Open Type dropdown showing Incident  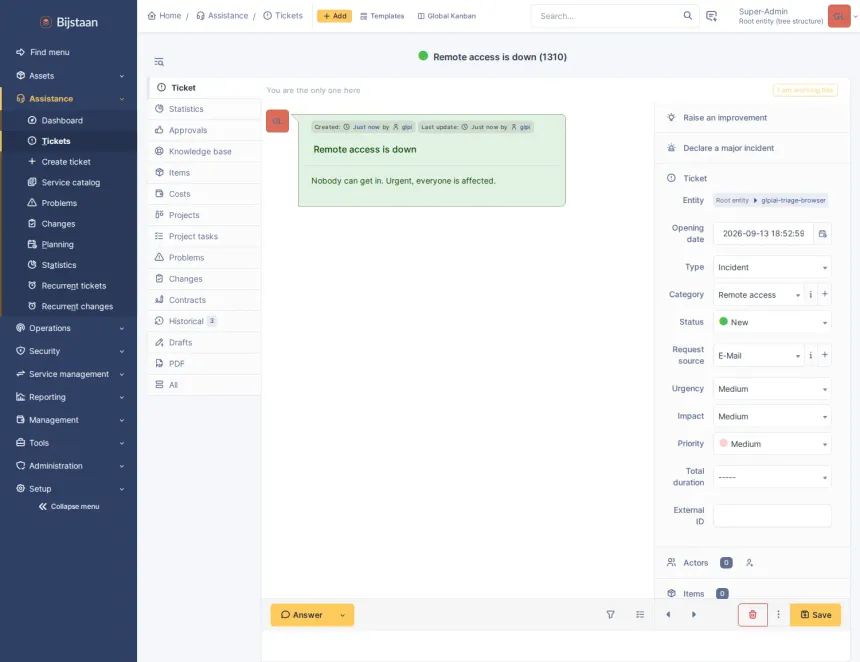pos(772,267)
